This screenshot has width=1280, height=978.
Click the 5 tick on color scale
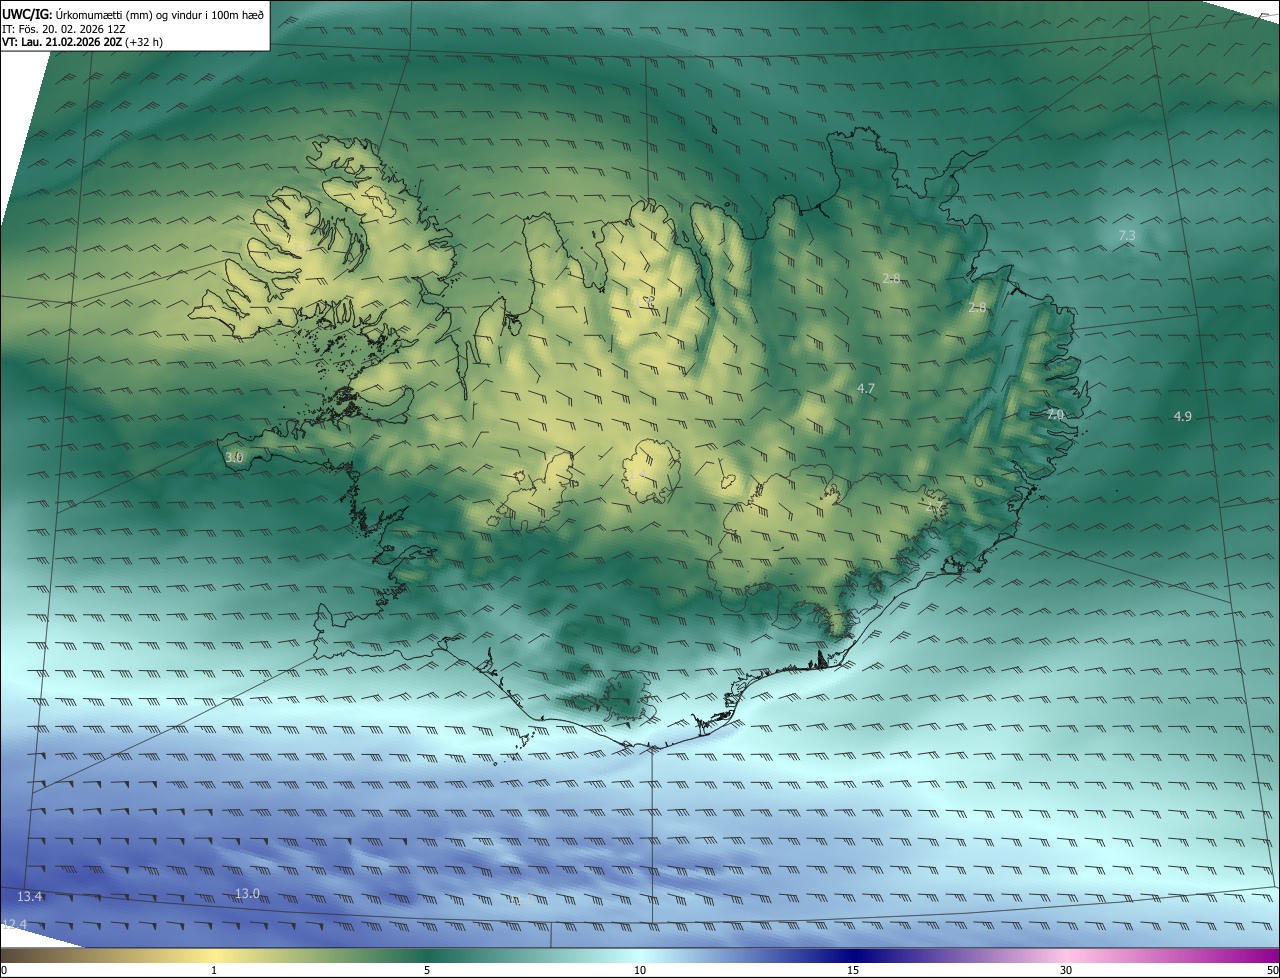click(427, 970)
